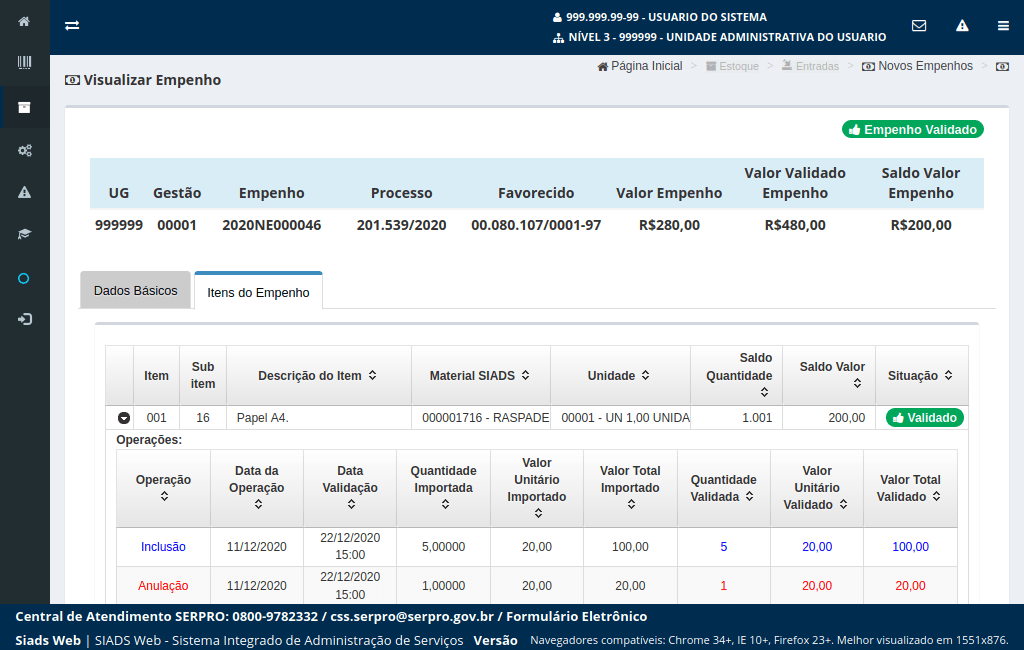Click processo value 201.539/2020
Viewport: 1024px width, 650px height.
(402, 225)
